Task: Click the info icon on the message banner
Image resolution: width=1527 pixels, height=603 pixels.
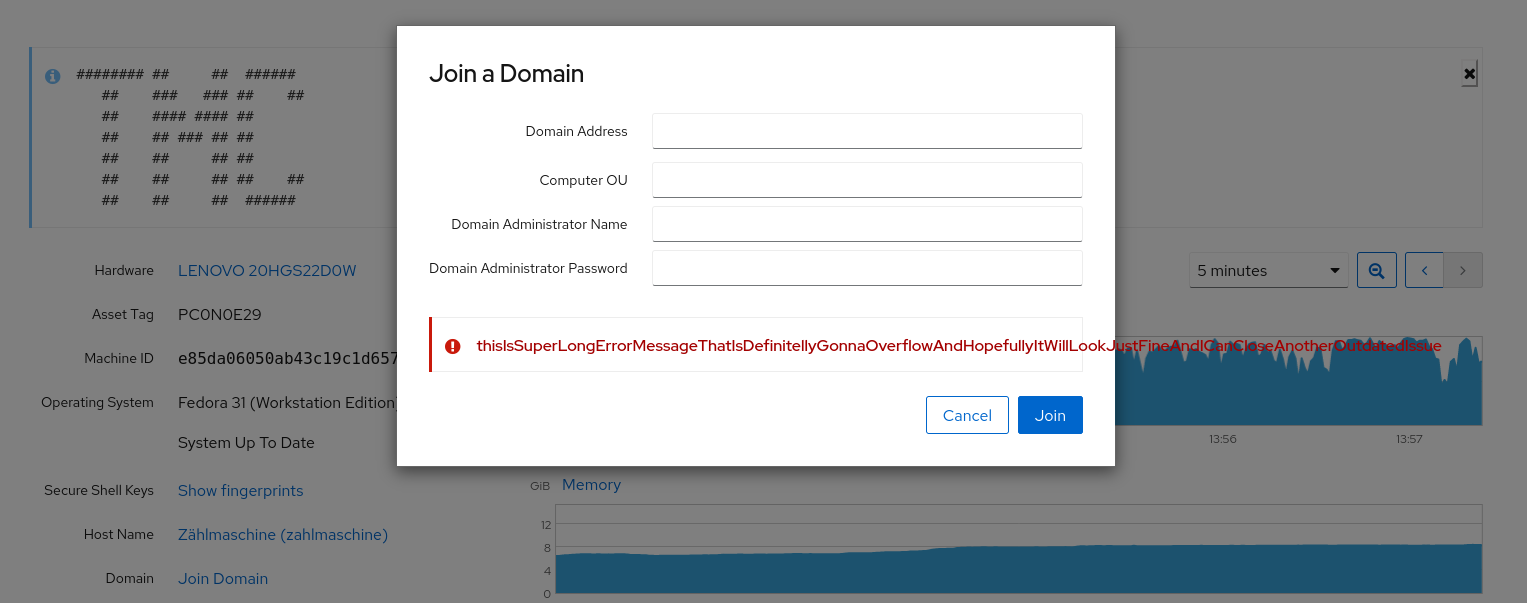Action: pyautogui.click(x=52, y=75)
